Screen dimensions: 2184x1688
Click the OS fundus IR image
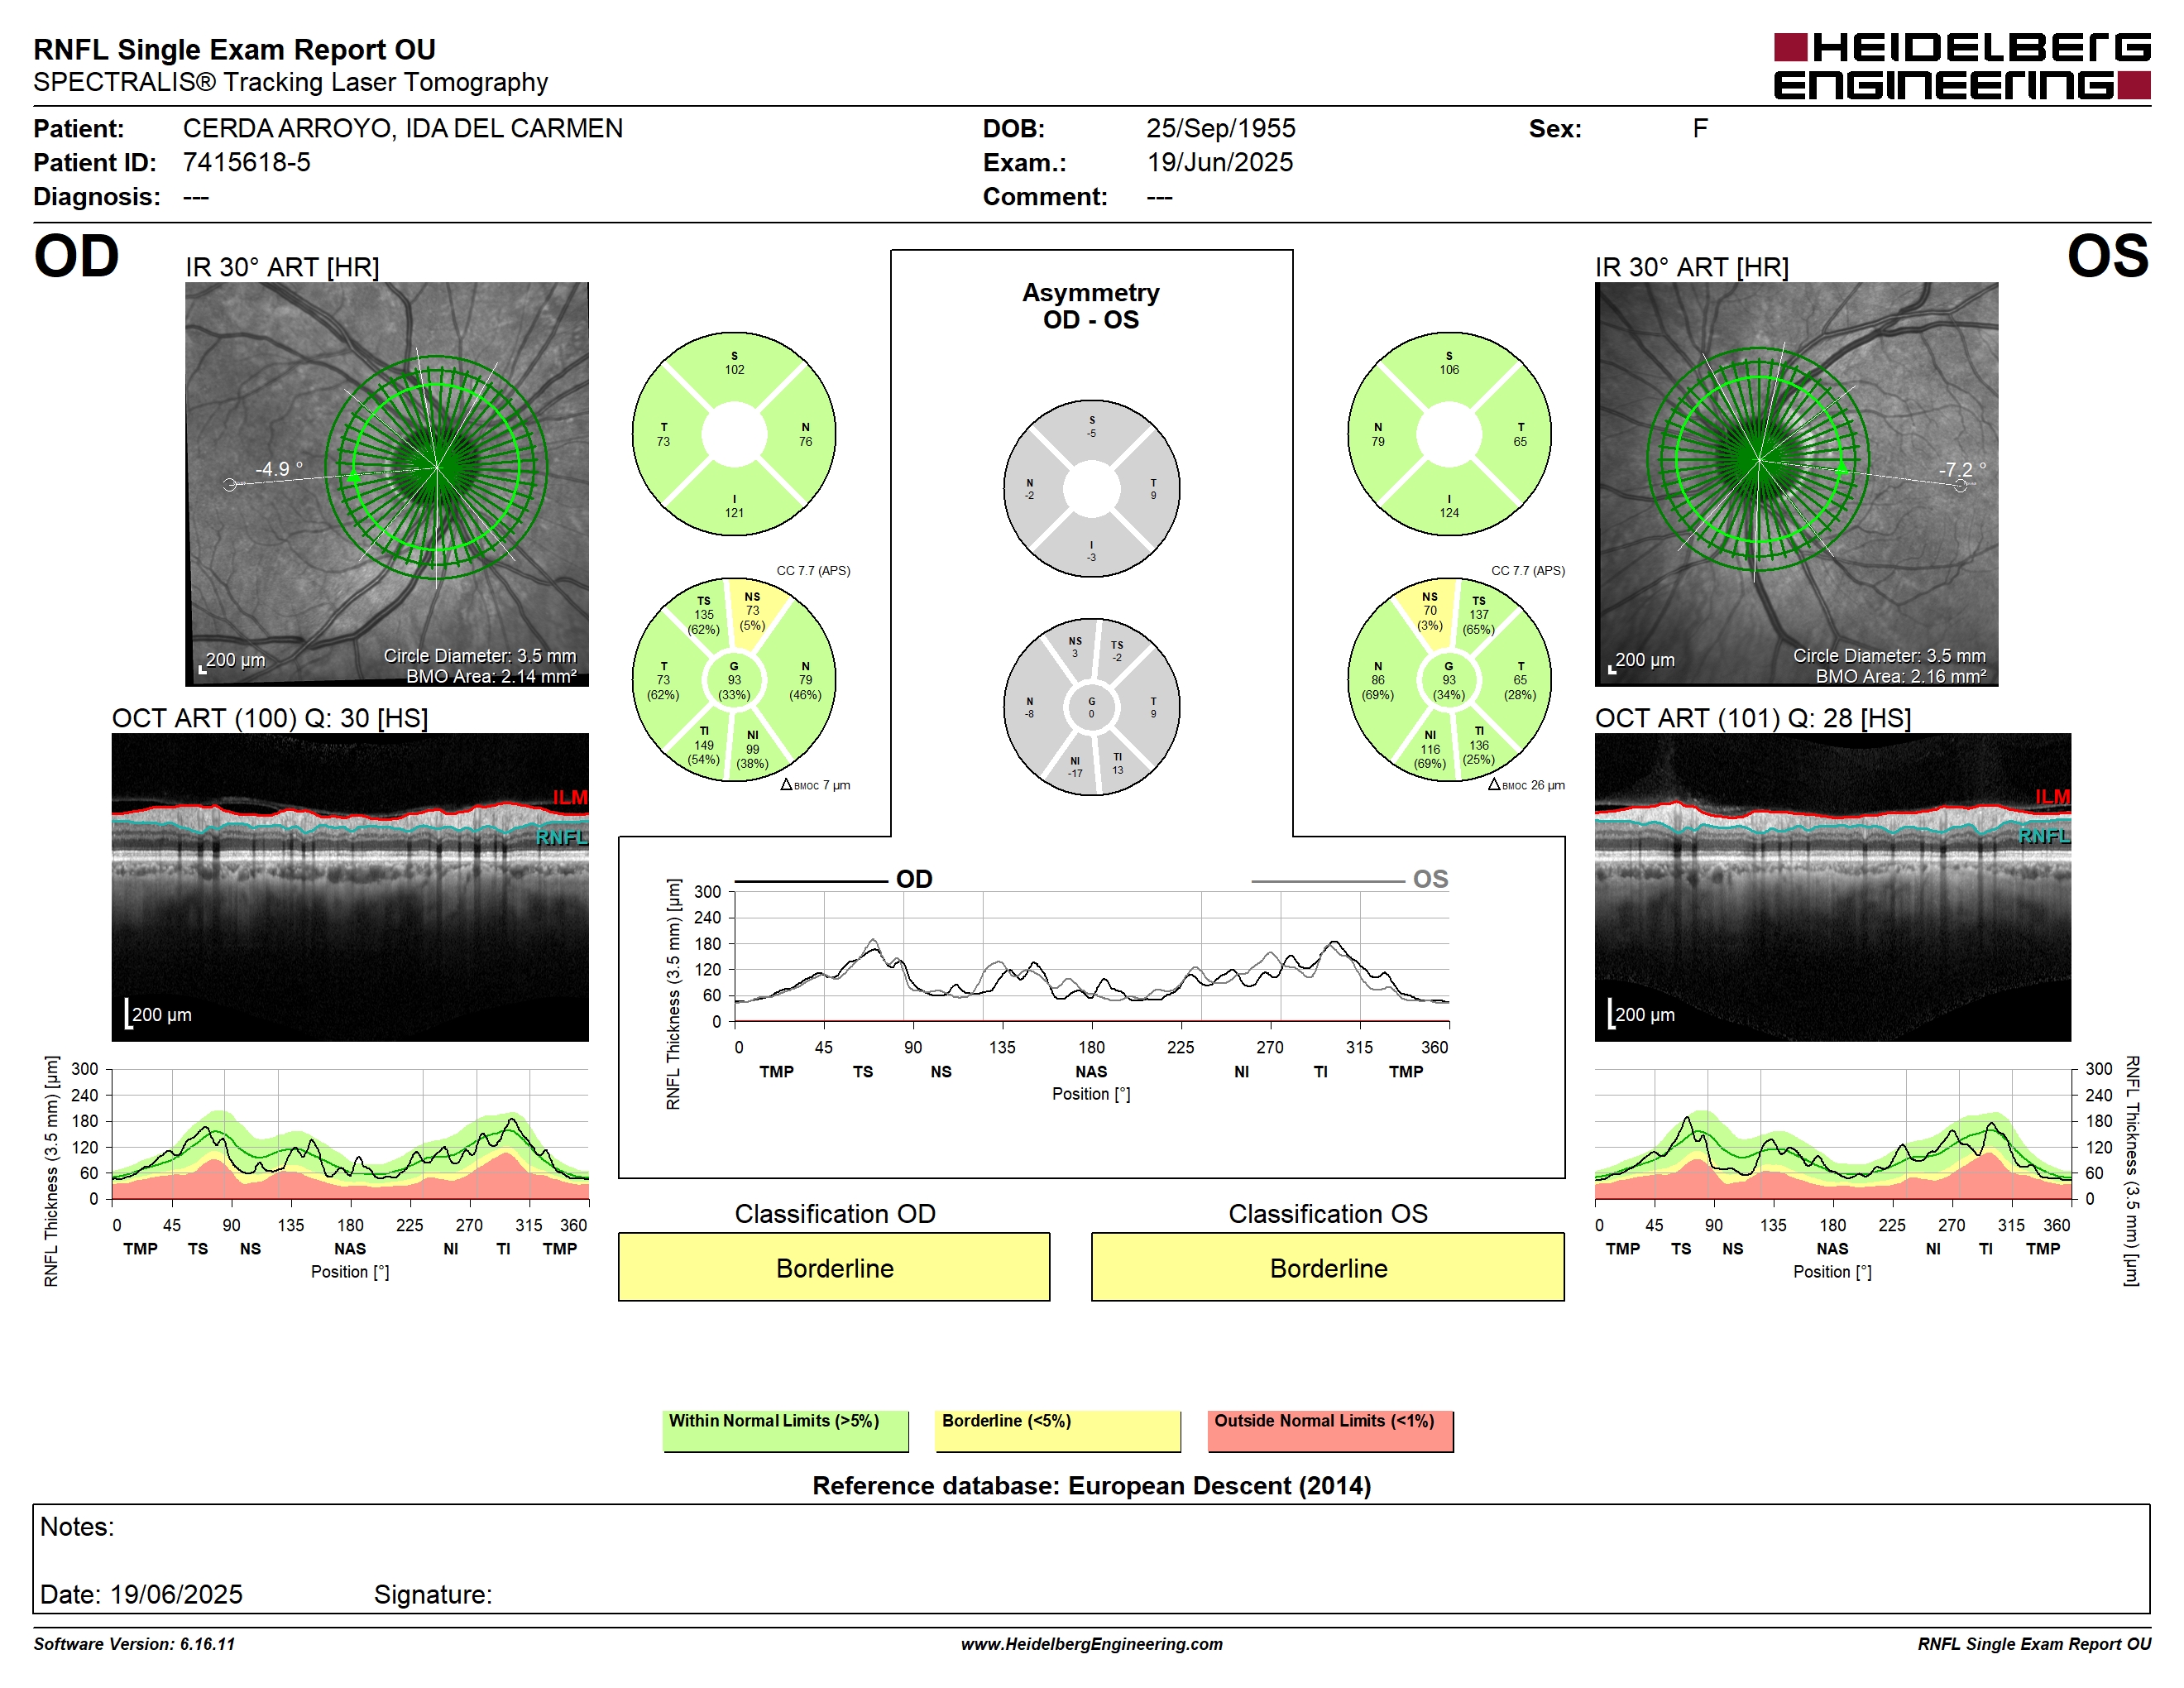coord(1796,484)
